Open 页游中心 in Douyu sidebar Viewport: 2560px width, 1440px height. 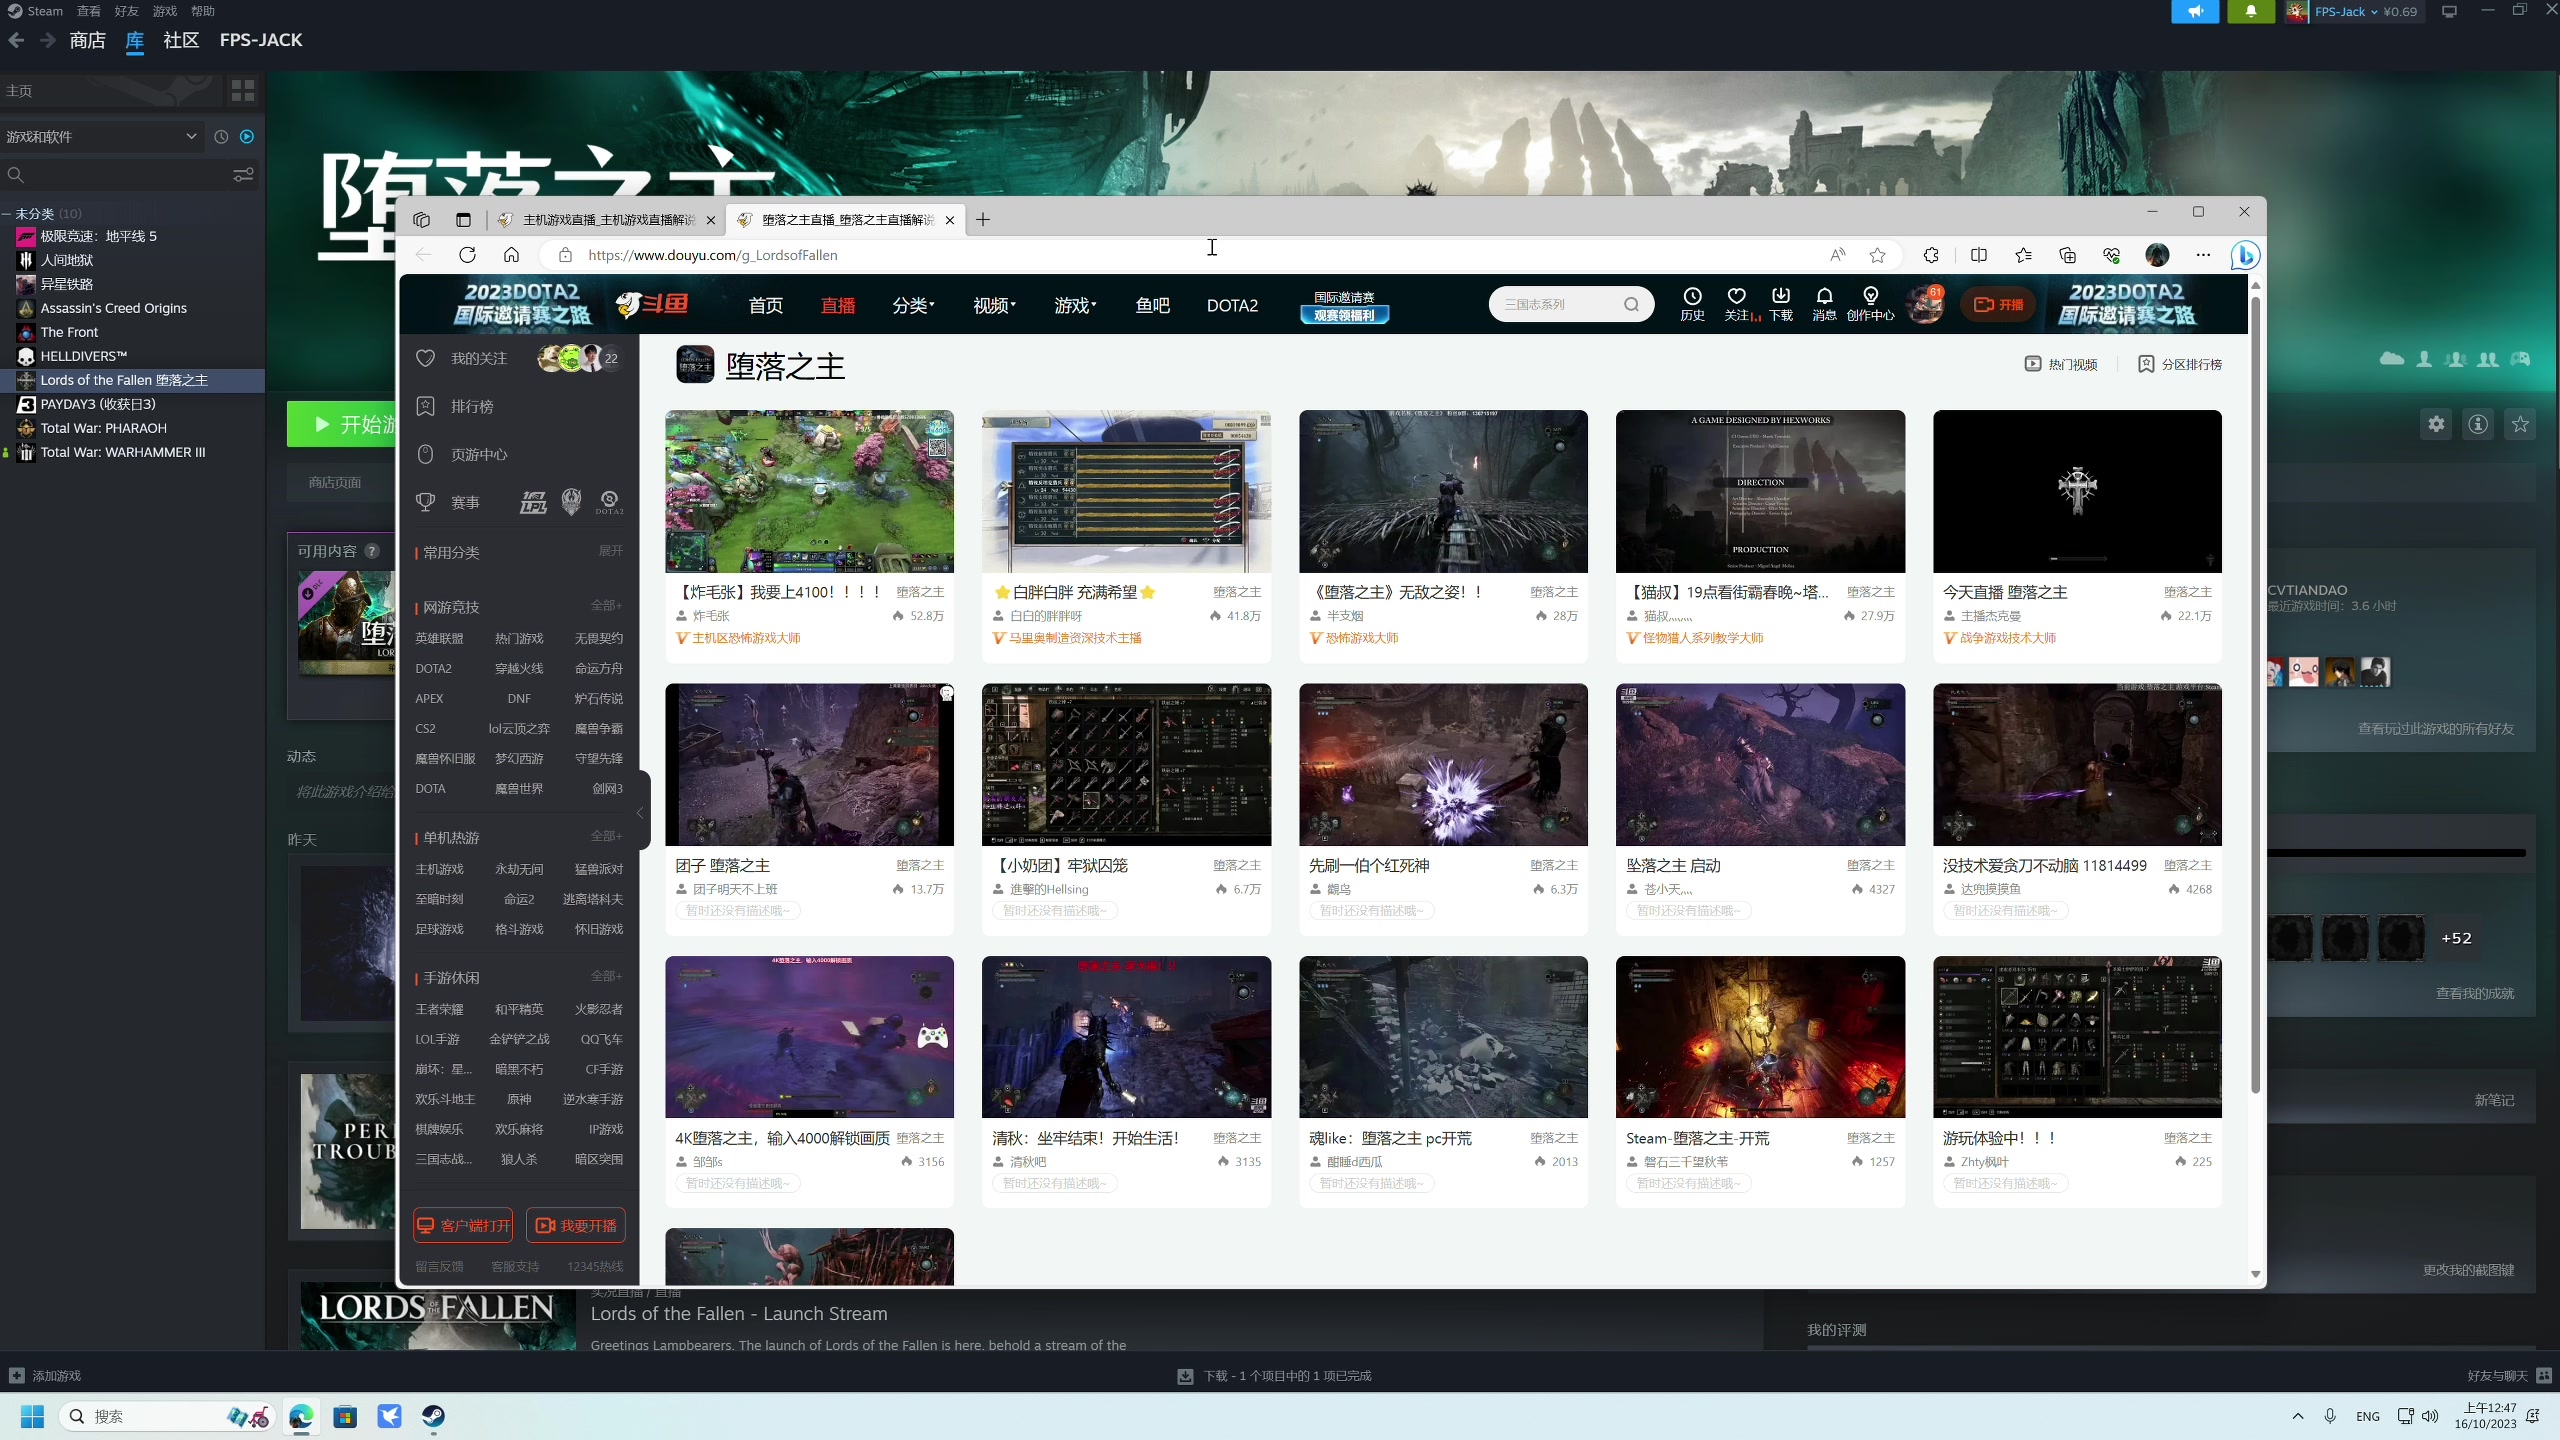[x=478, y=454]
